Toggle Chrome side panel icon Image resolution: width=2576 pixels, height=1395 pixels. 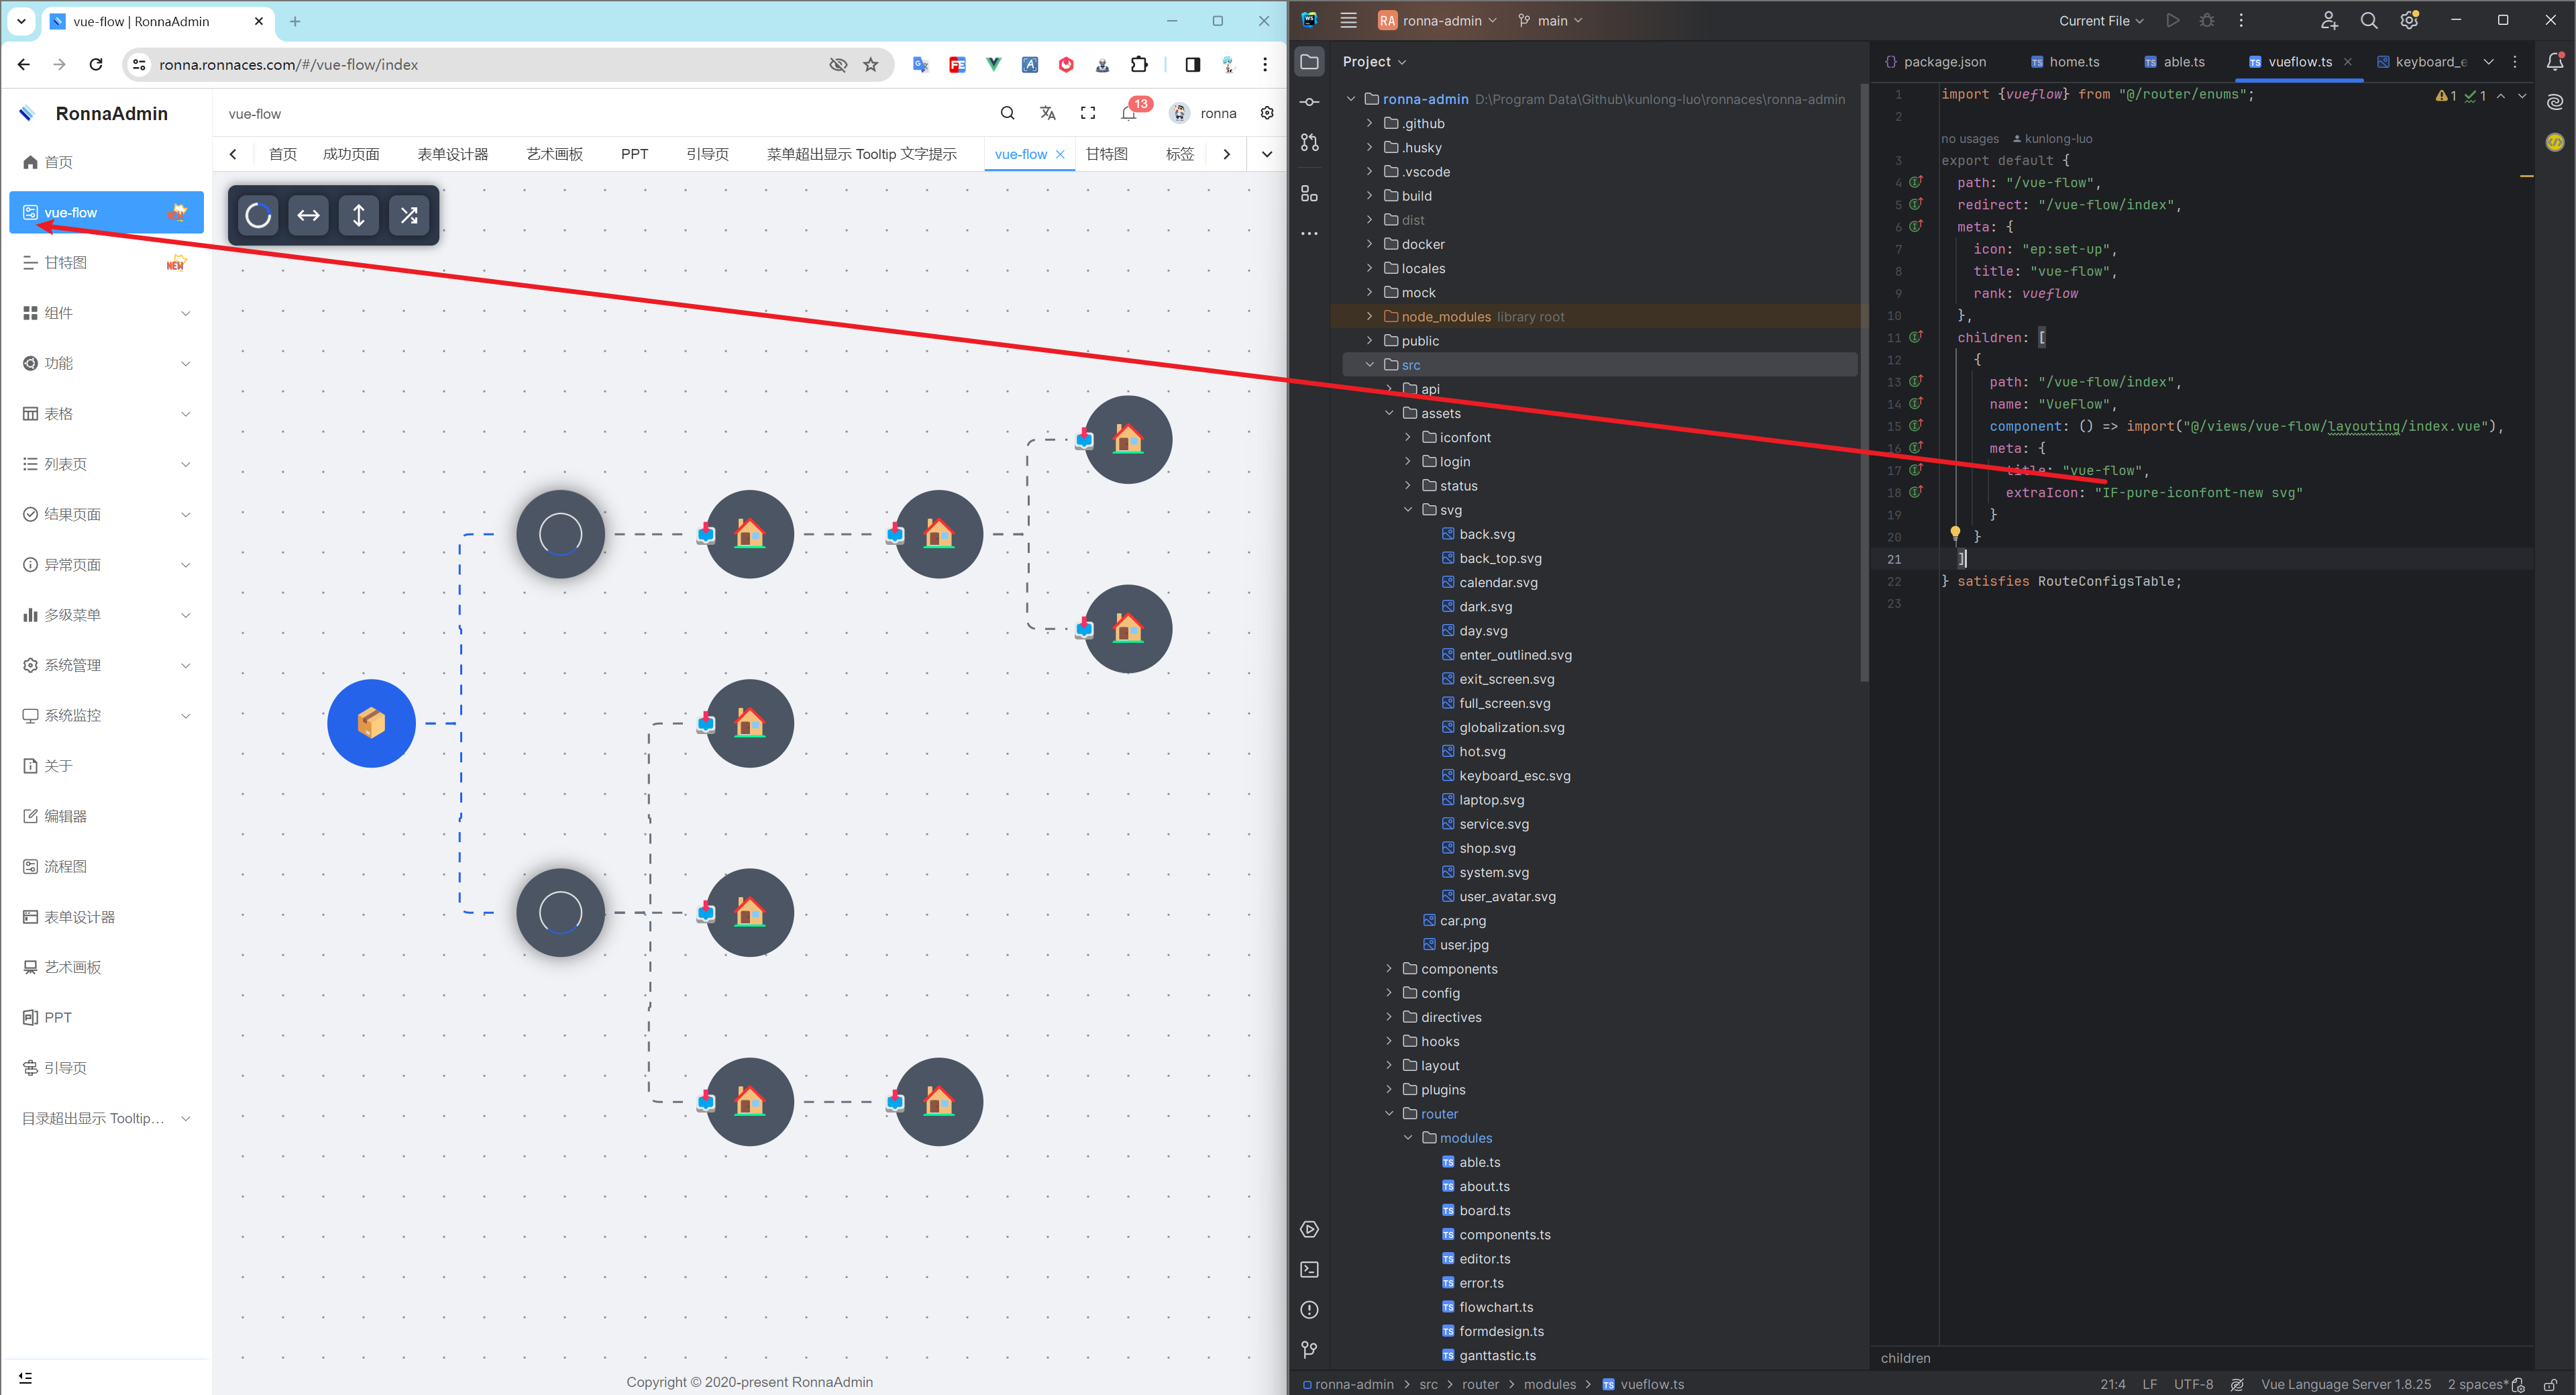(1193, 64)
